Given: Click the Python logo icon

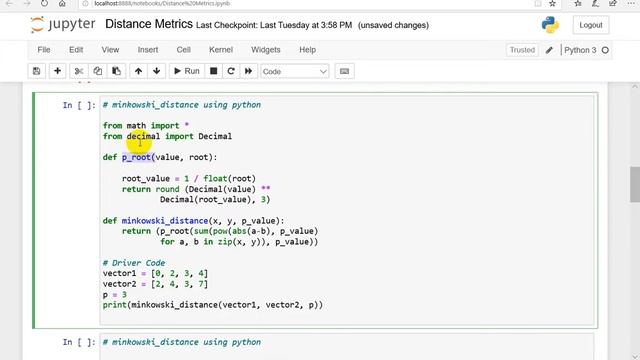Looking at the screenshot, I should click(550, 25).
